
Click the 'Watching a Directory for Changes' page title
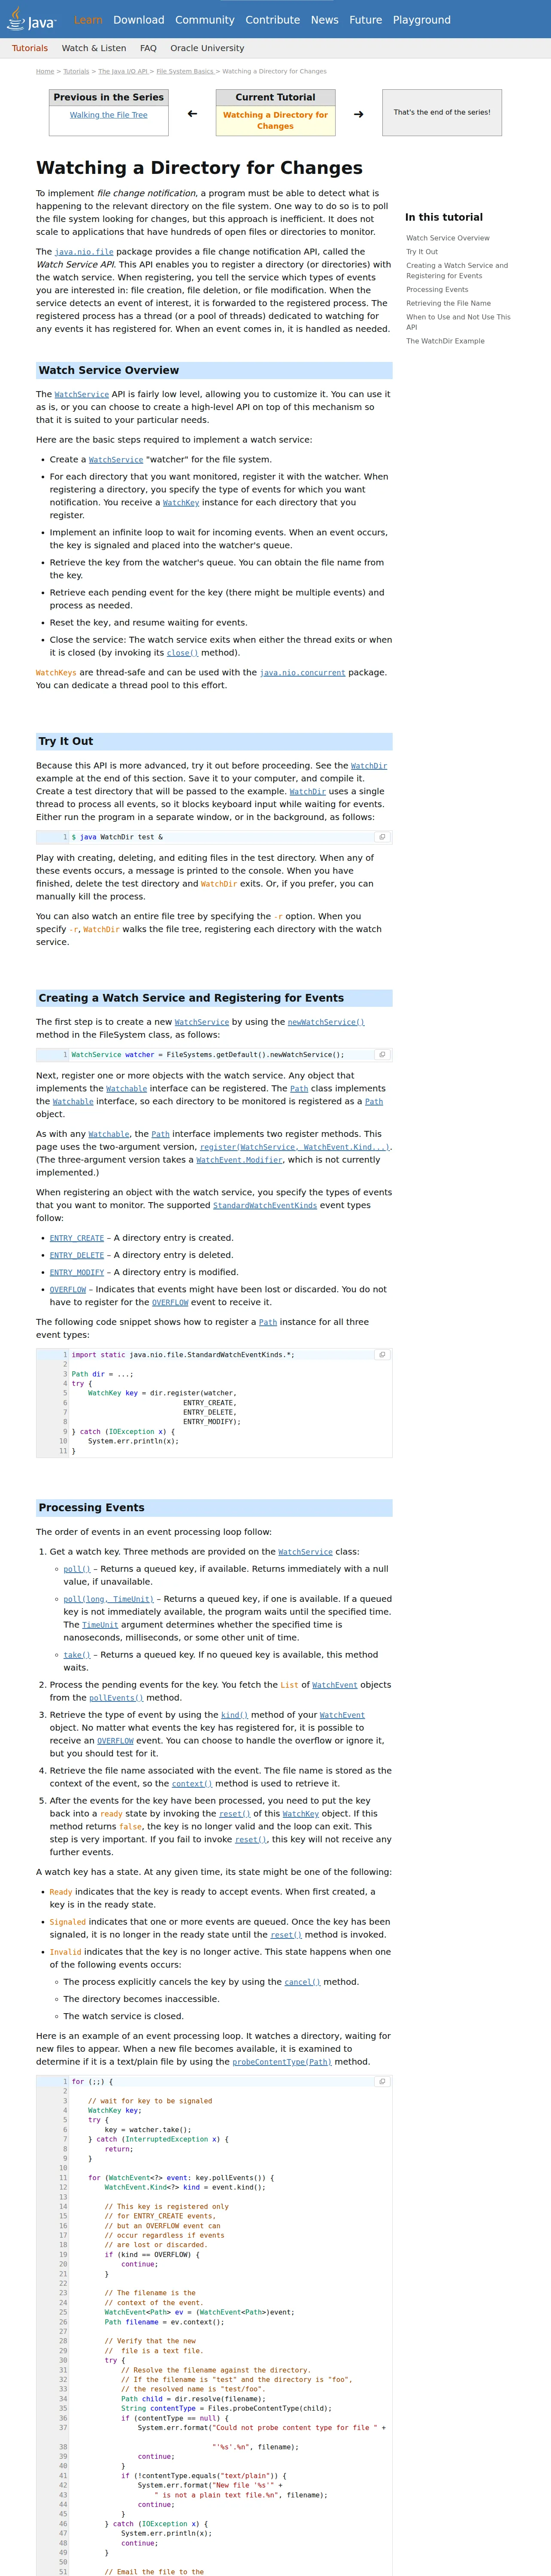point(199,168)
